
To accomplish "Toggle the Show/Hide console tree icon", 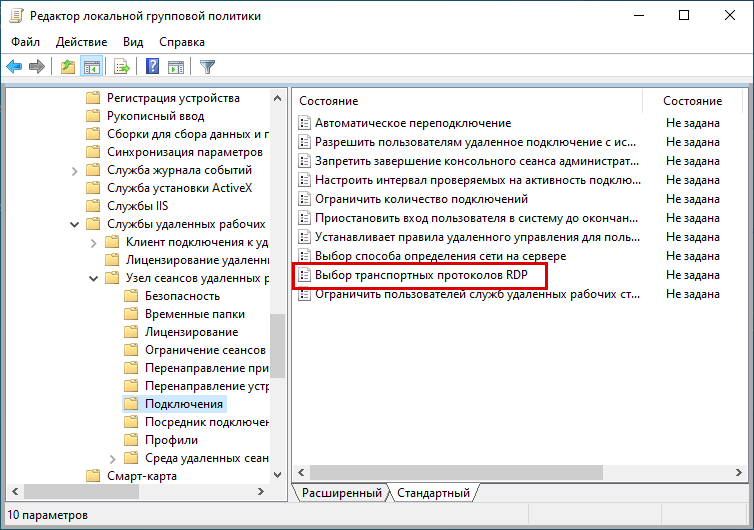I will click(91, 66).
